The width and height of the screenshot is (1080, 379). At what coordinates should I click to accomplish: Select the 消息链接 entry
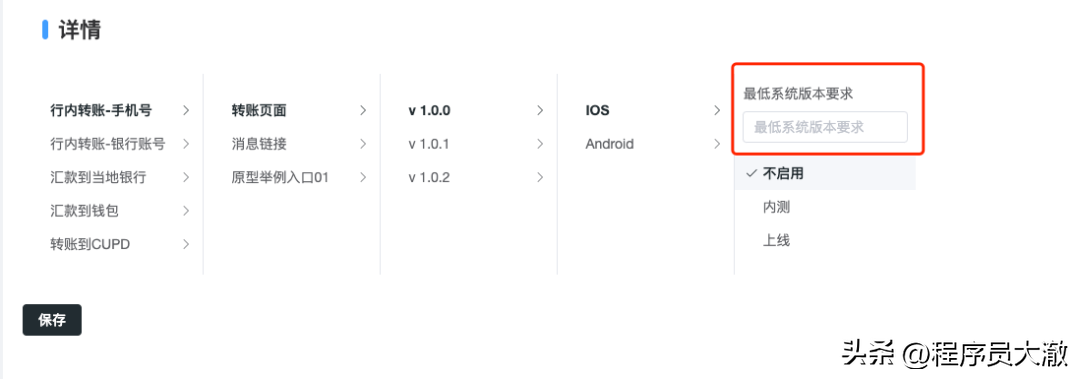pos(259,144)
